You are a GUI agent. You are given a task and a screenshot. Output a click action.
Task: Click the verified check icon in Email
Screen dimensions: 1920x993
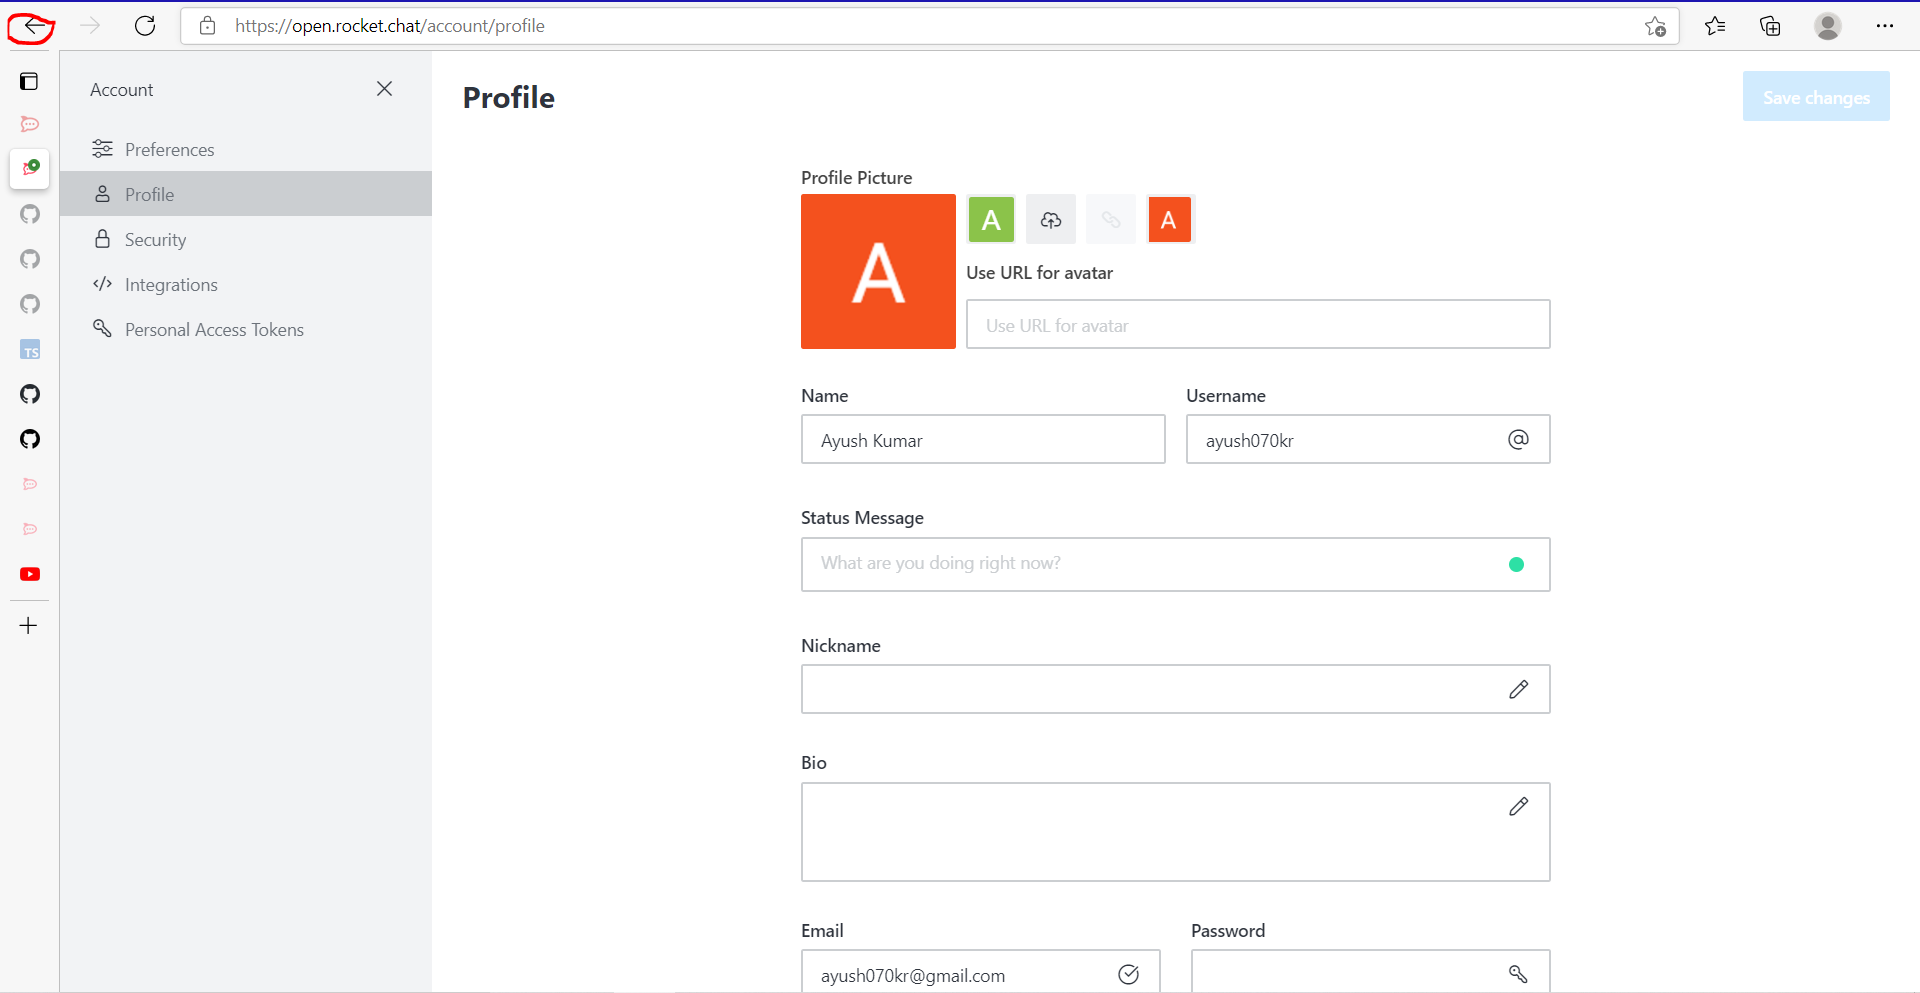(1128, 974)
